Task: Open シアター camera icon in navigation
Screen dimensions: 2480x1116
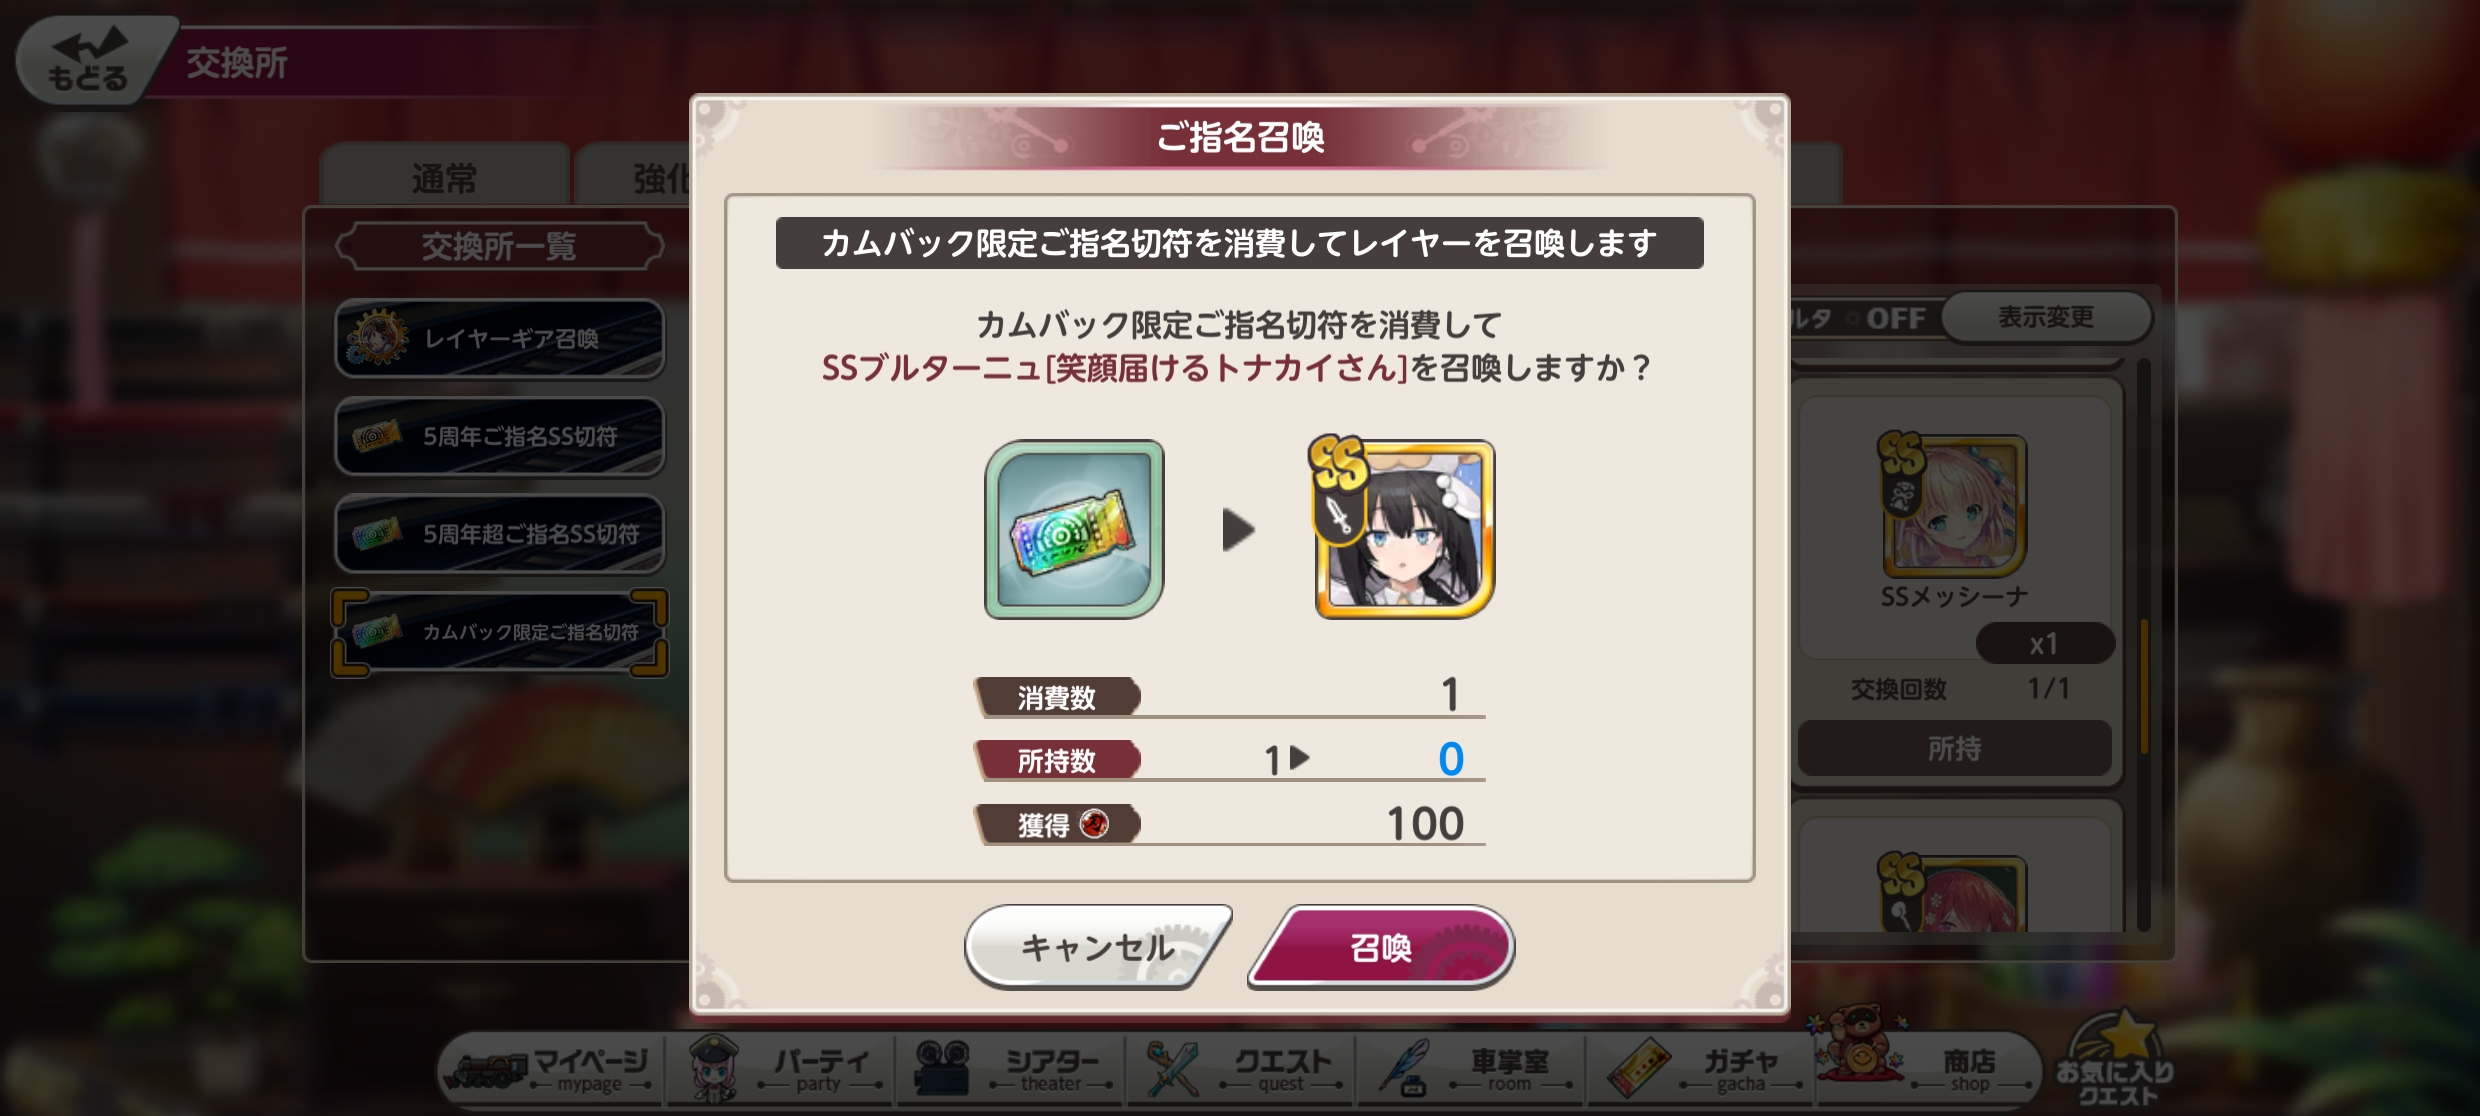Action: [x=1010, y=1070]
